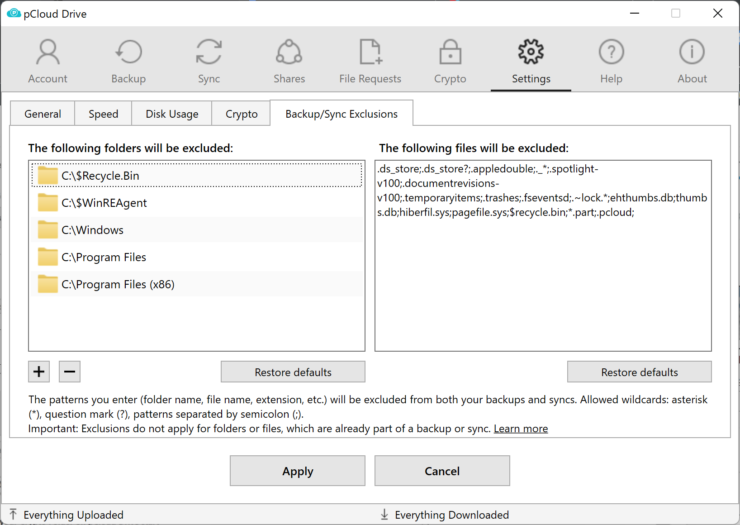
Task: Show the About information
Action: 692,61
